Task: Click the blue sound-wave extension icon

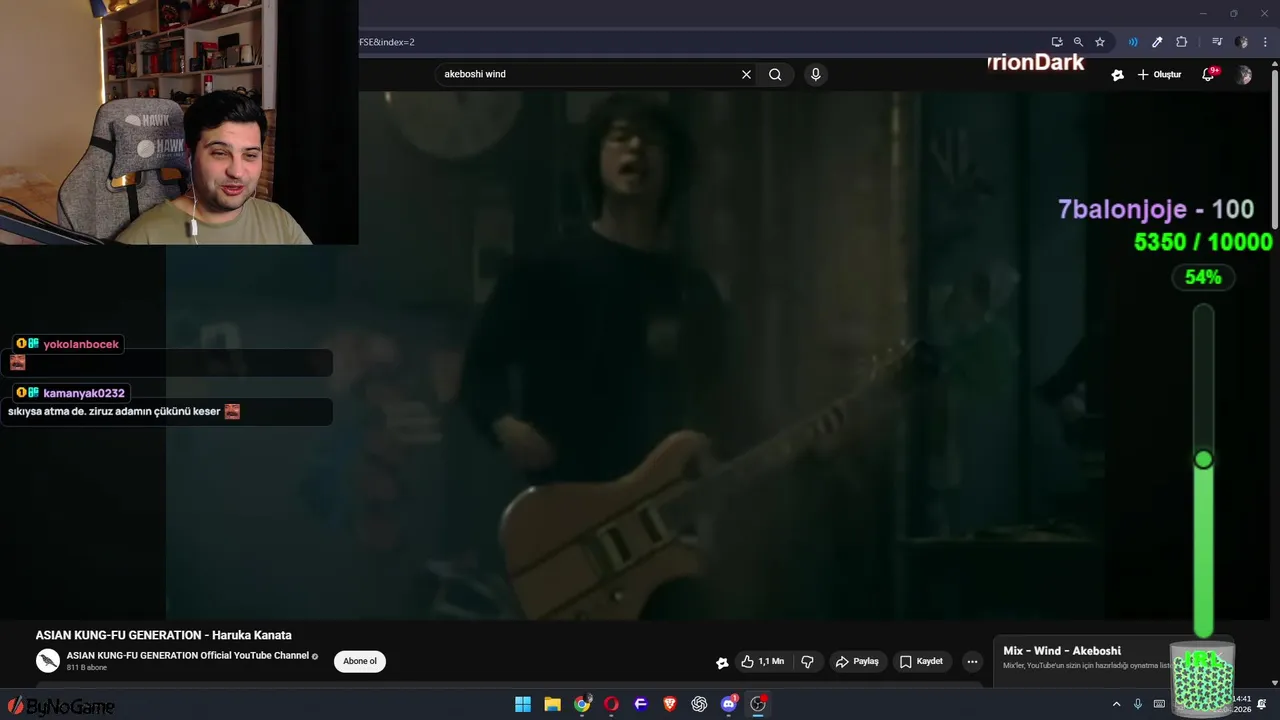Action: pos(1133,42)
